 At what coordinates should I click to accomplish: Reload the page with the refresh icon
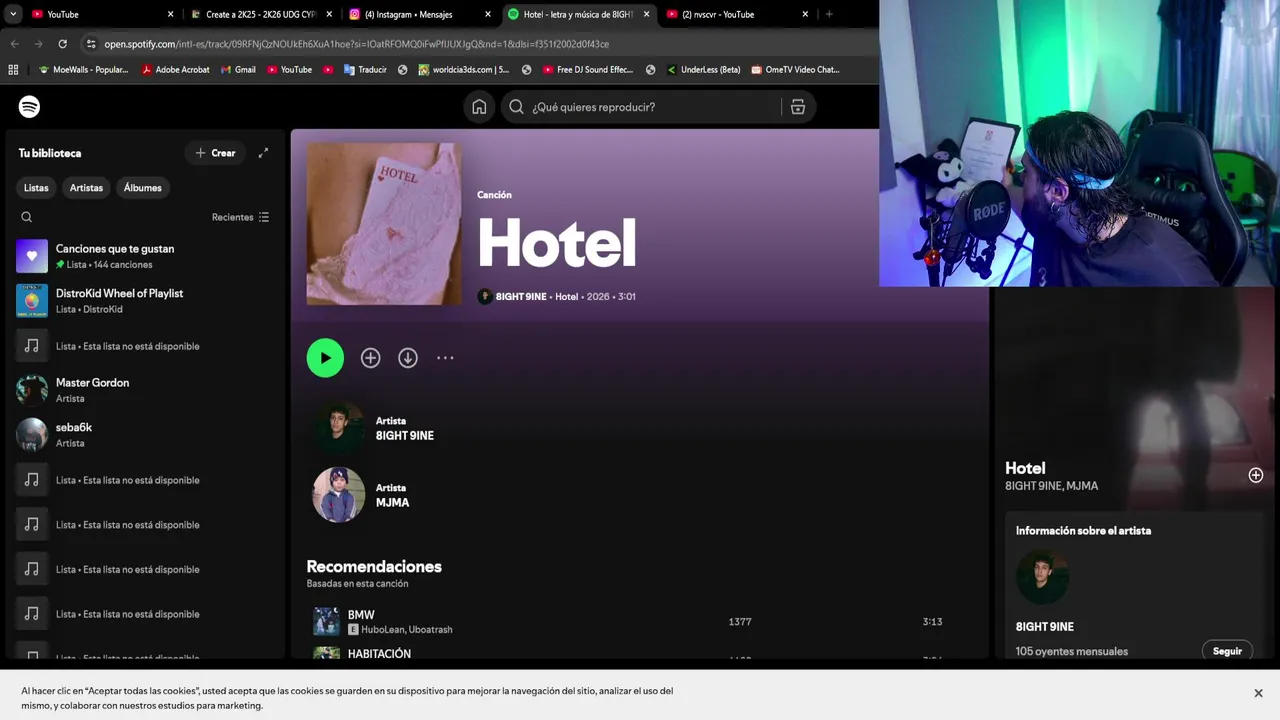coord(62,44)
